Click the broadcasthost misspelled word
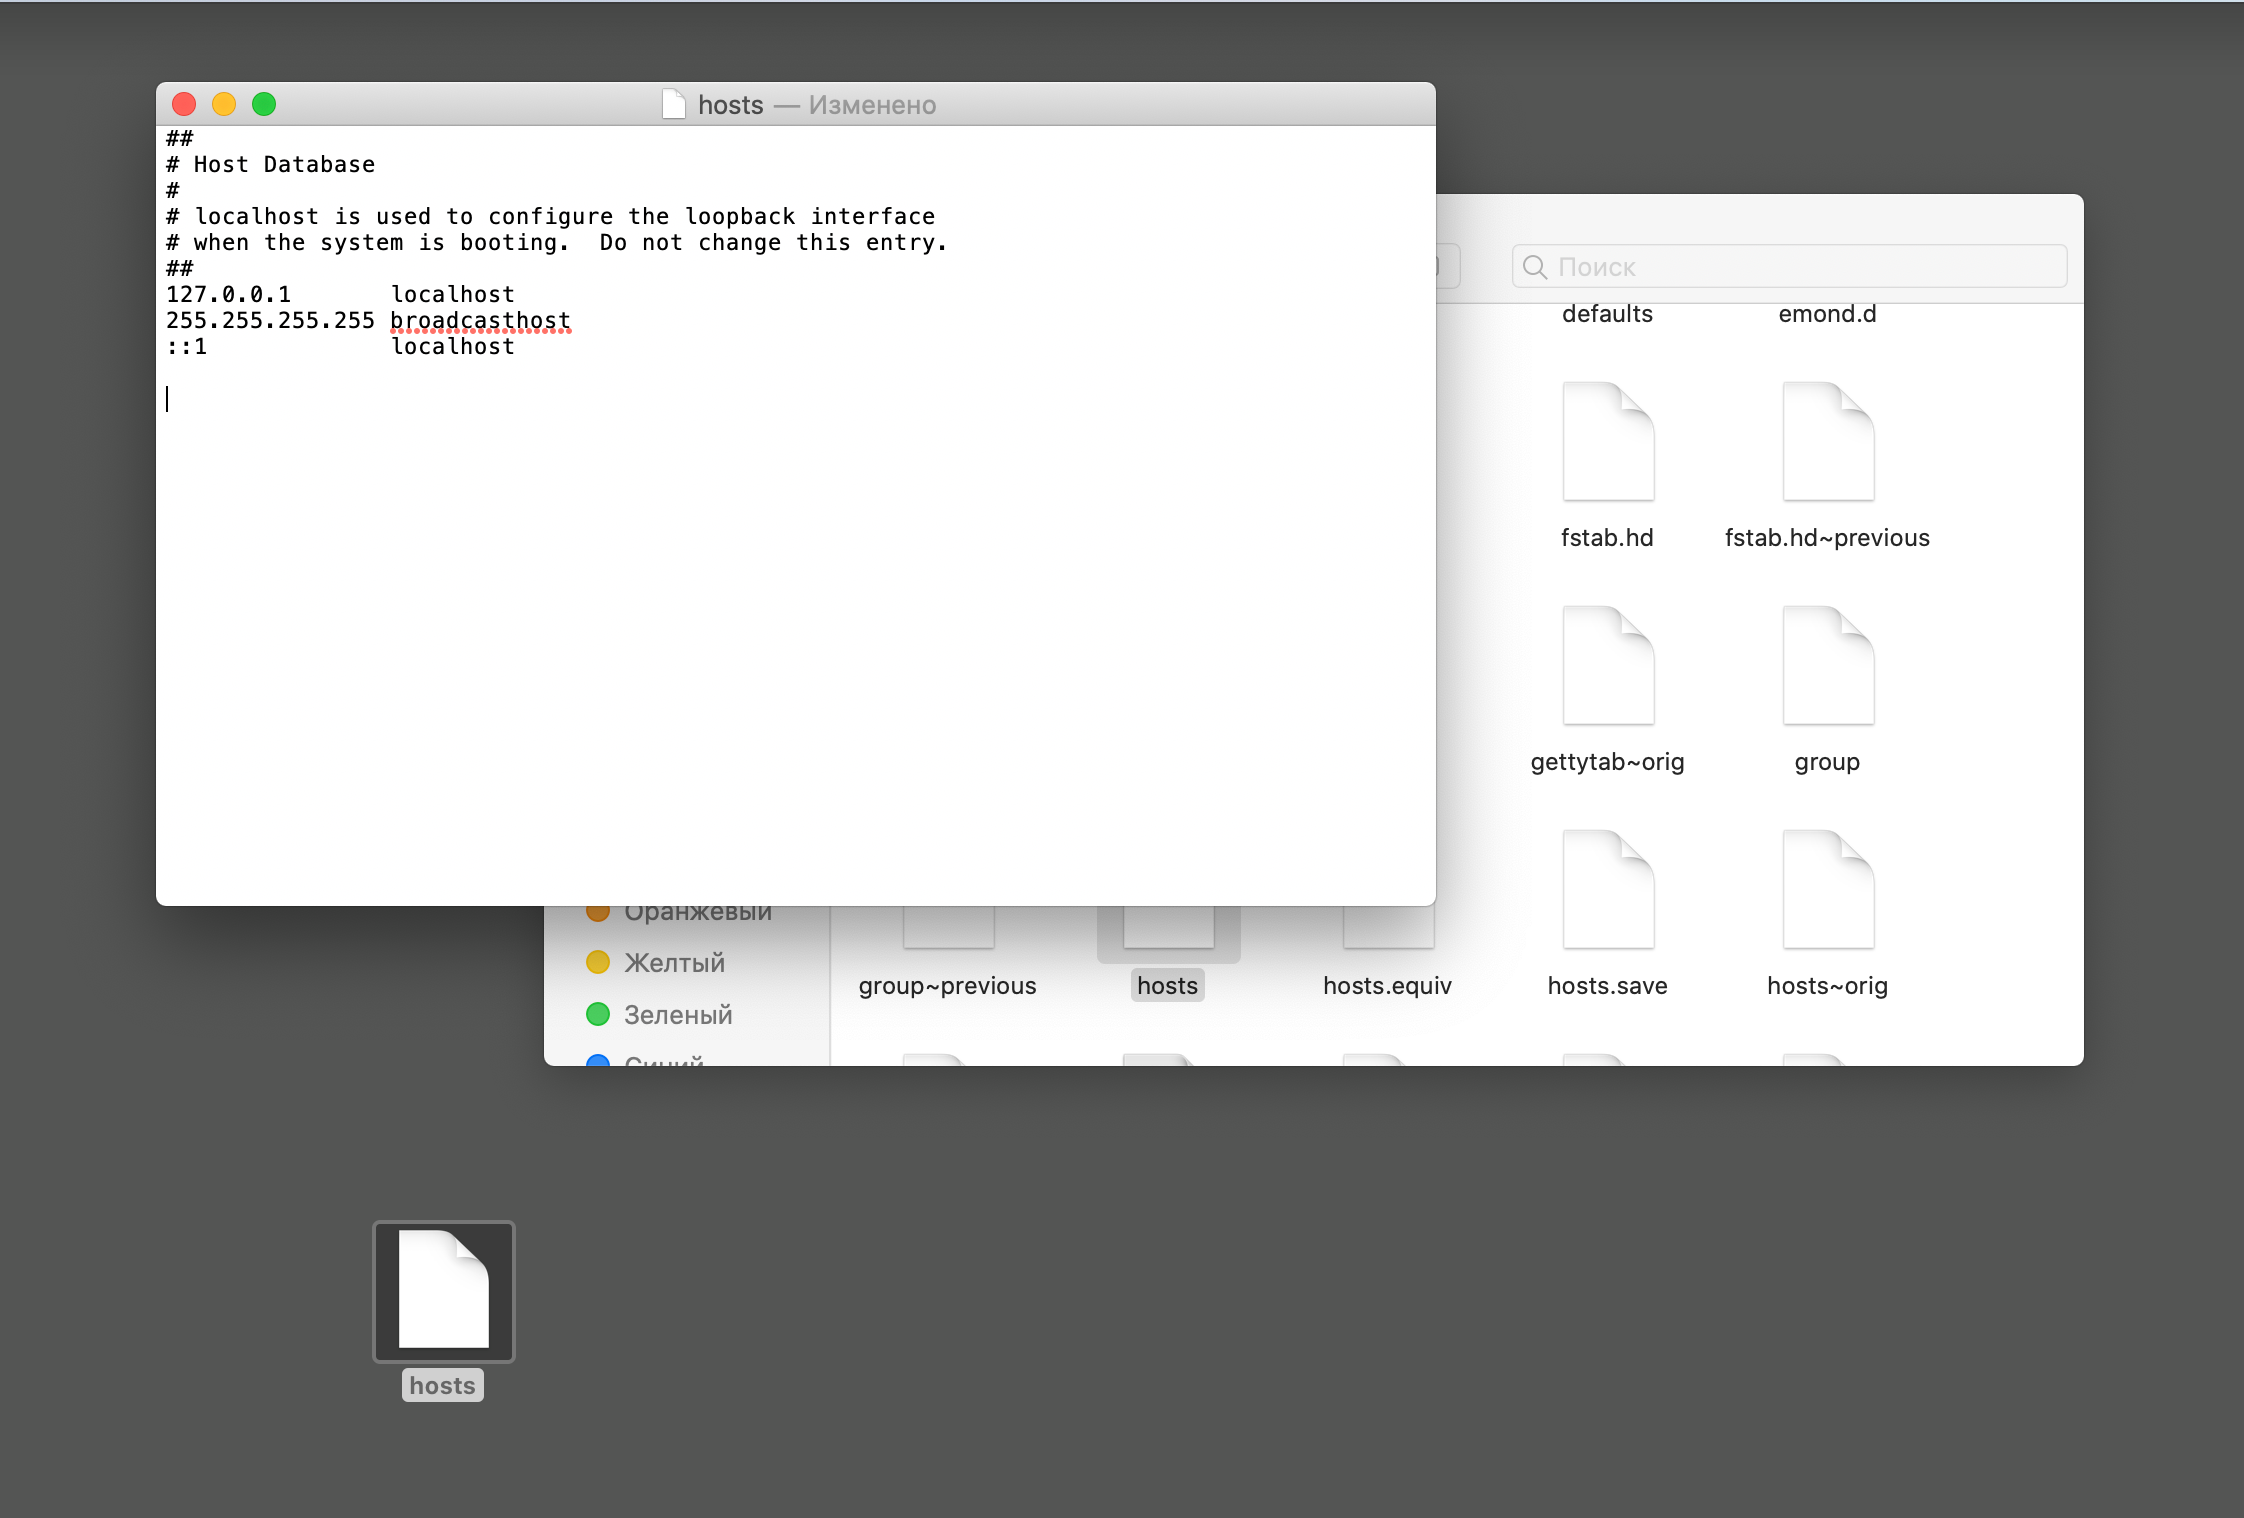The width and height of the screenshot is (2244, 1518). pos(480,320)
